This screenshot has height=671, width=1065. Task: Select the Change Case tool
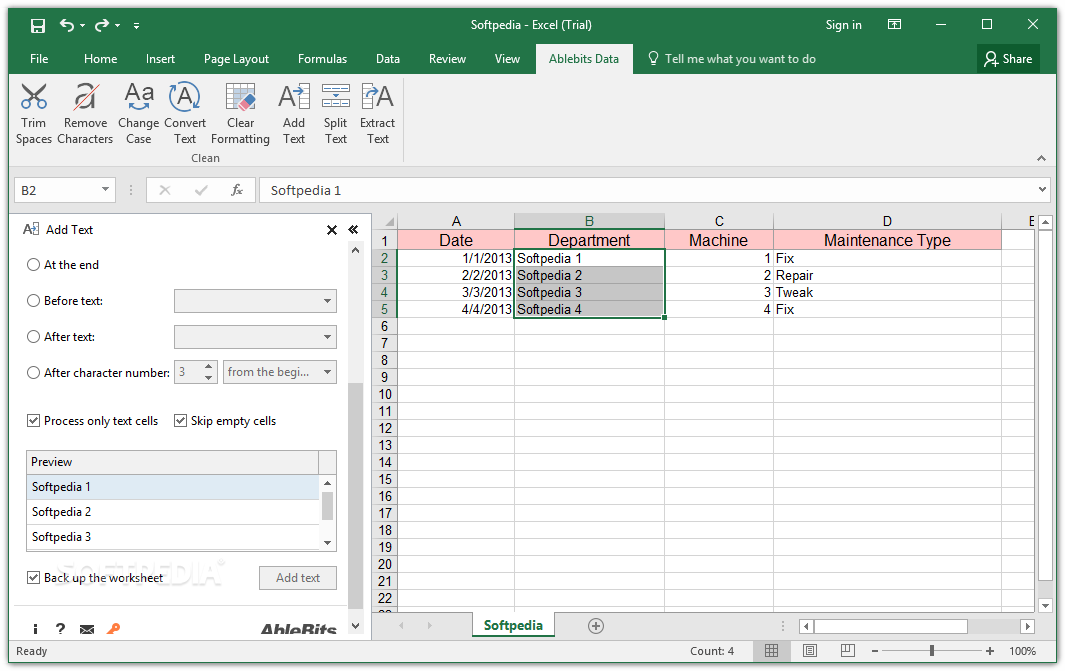coord(139,113)
